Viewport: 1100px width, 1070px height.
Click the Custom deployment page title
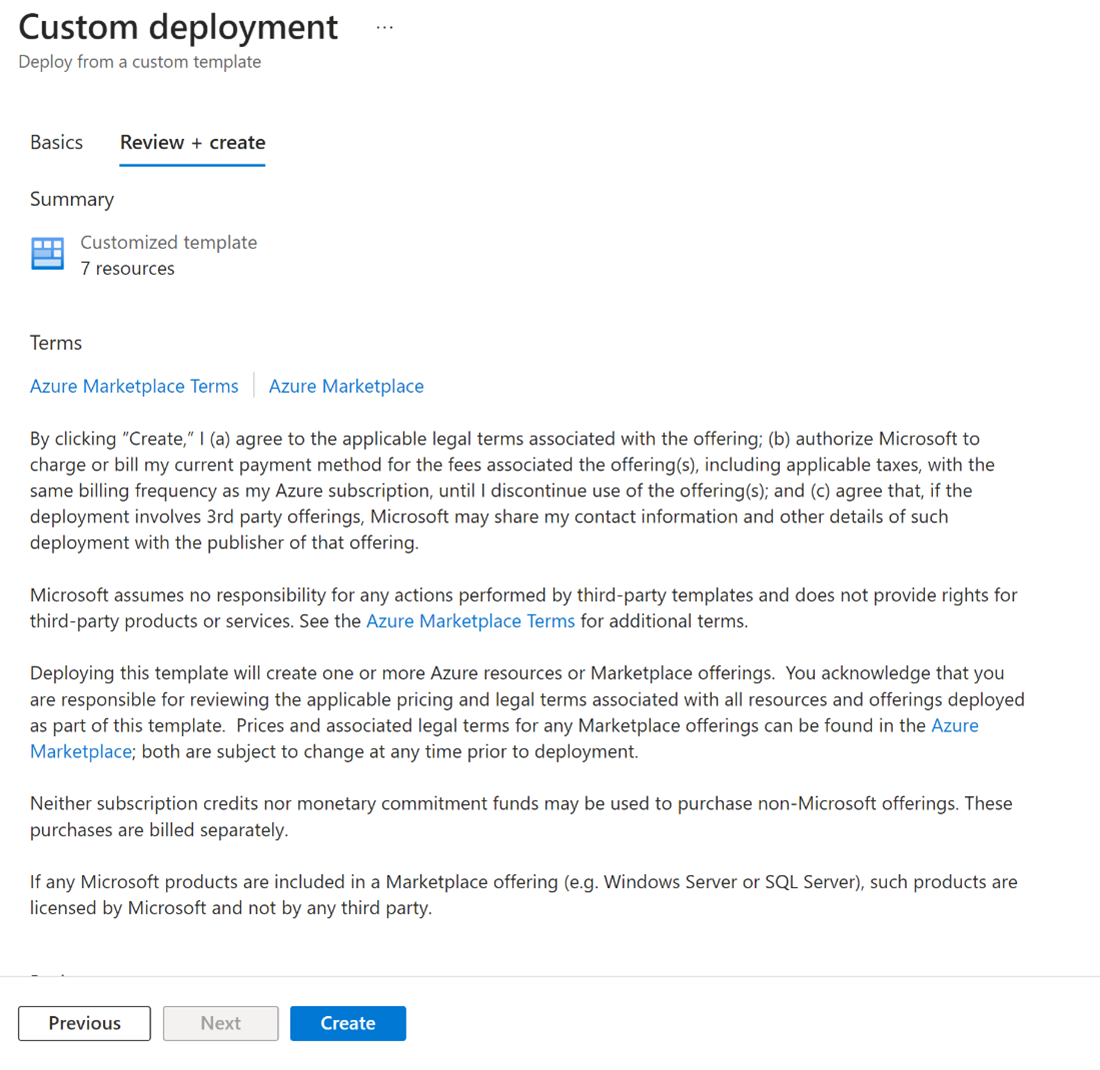click(x=178, y=27)
